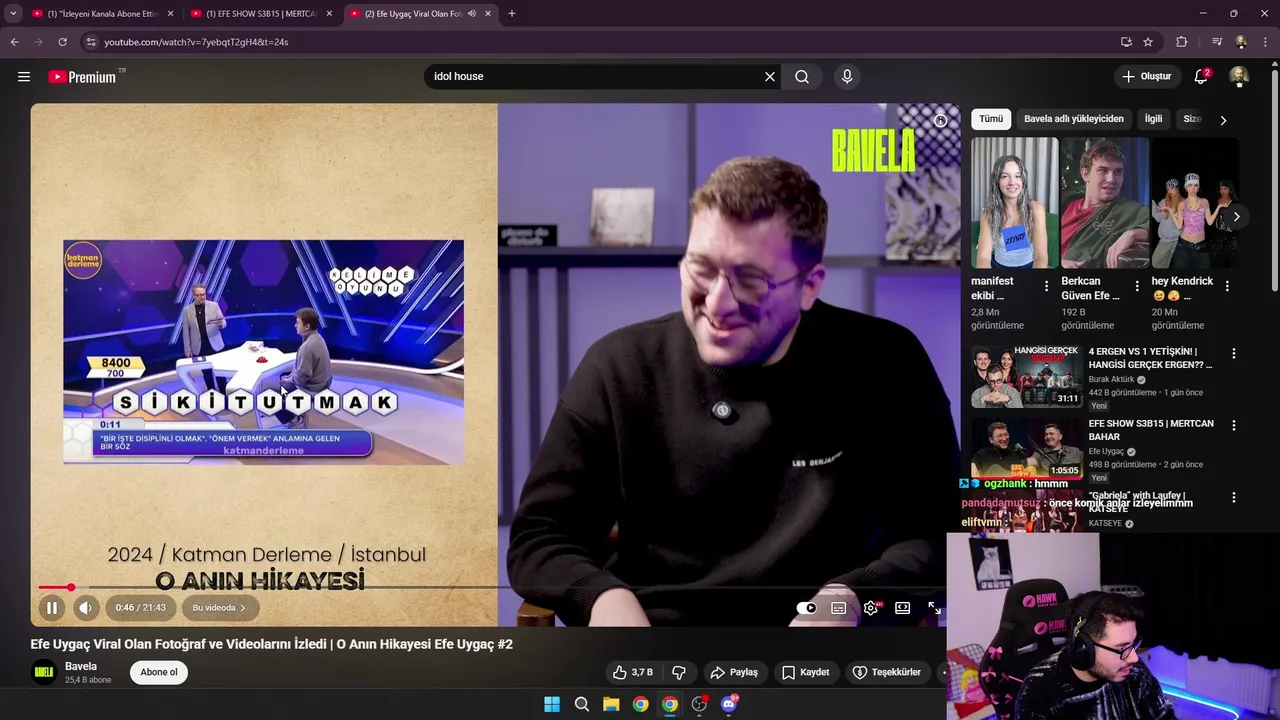Open the tab search dropdown arrow
1280x720 pixels.
click(x=13, y=14)
